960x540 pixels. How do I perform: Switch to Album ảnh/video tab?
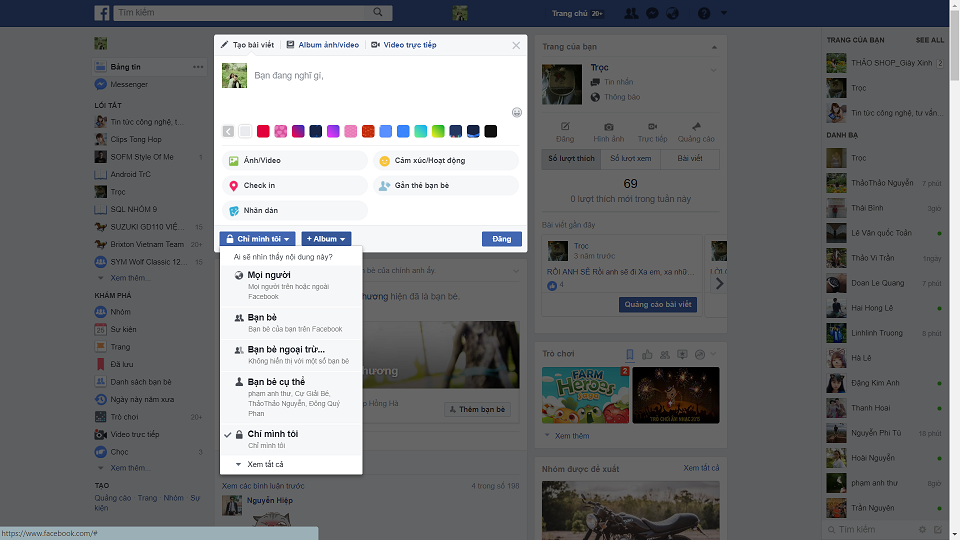pyautogui.click(x=323, y=45)
